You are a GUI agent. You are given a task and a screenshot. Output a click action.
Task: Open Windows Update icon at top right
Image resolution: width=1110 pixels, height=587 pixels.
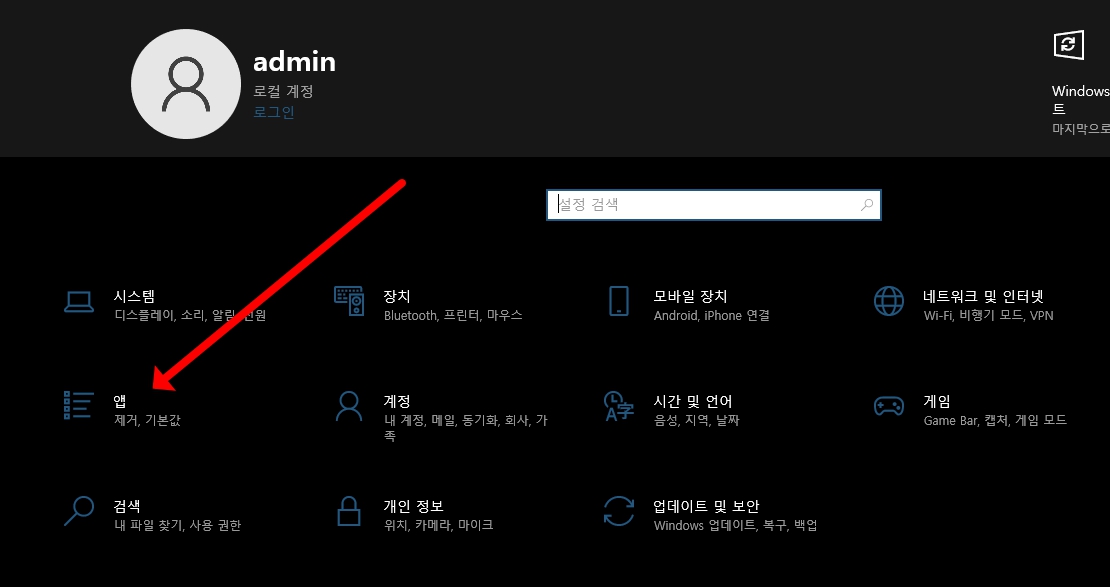click(x=1068, y=46)
